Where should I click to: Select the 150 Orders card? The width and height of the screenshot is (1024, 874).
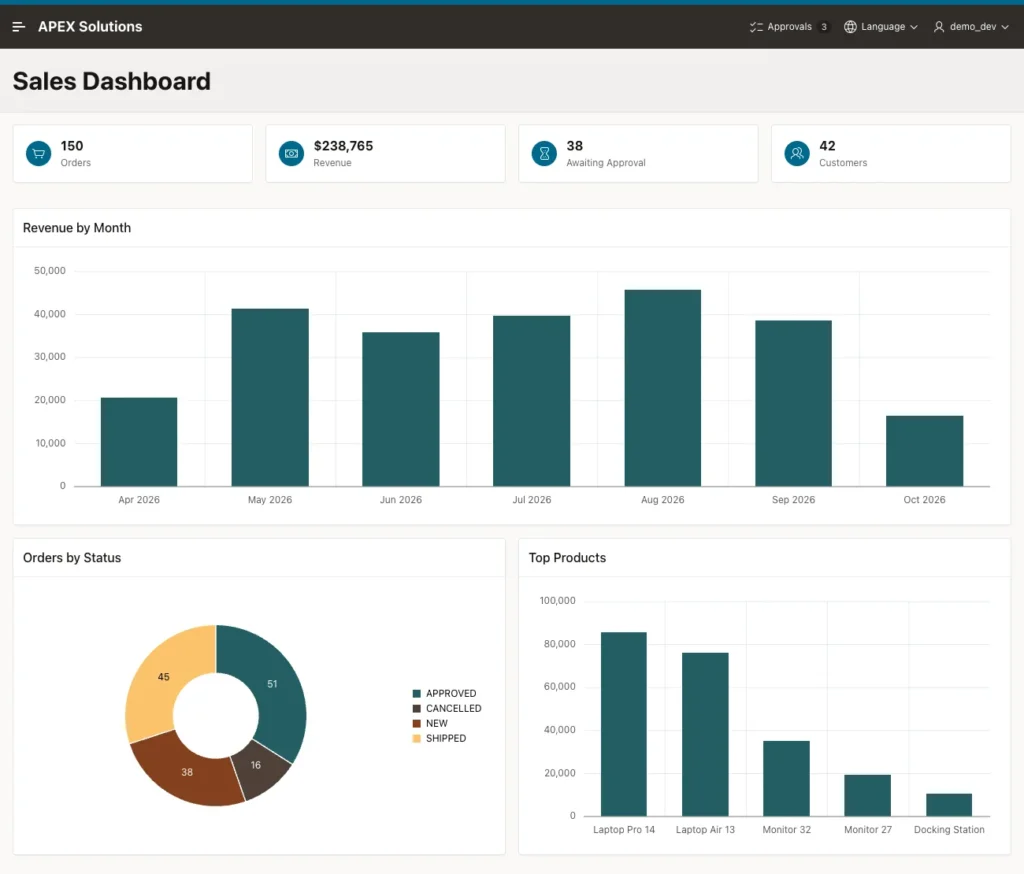(x=133, y=154)
